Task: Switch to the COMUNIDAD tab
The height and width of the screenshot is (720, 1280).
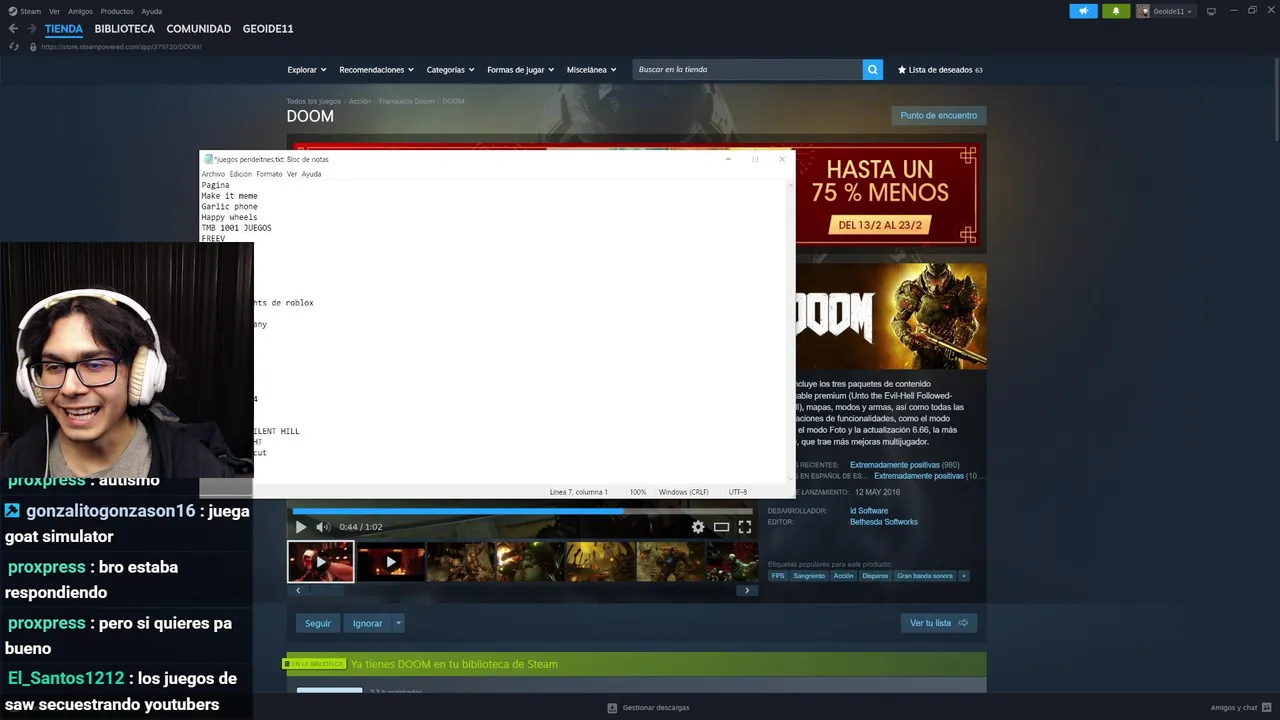Action: pyautogui.click(x=199, y=29)
